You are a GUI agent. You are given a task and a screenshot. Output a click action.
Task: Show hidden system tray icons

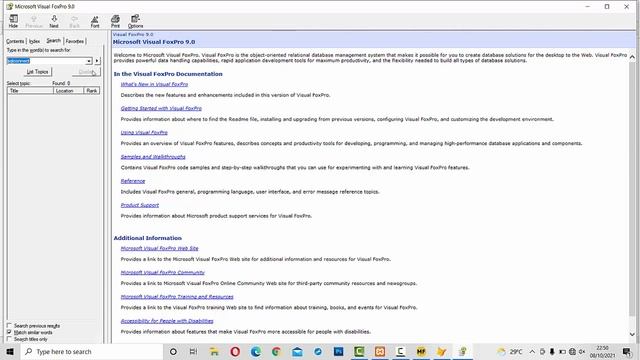coord(532,351)
